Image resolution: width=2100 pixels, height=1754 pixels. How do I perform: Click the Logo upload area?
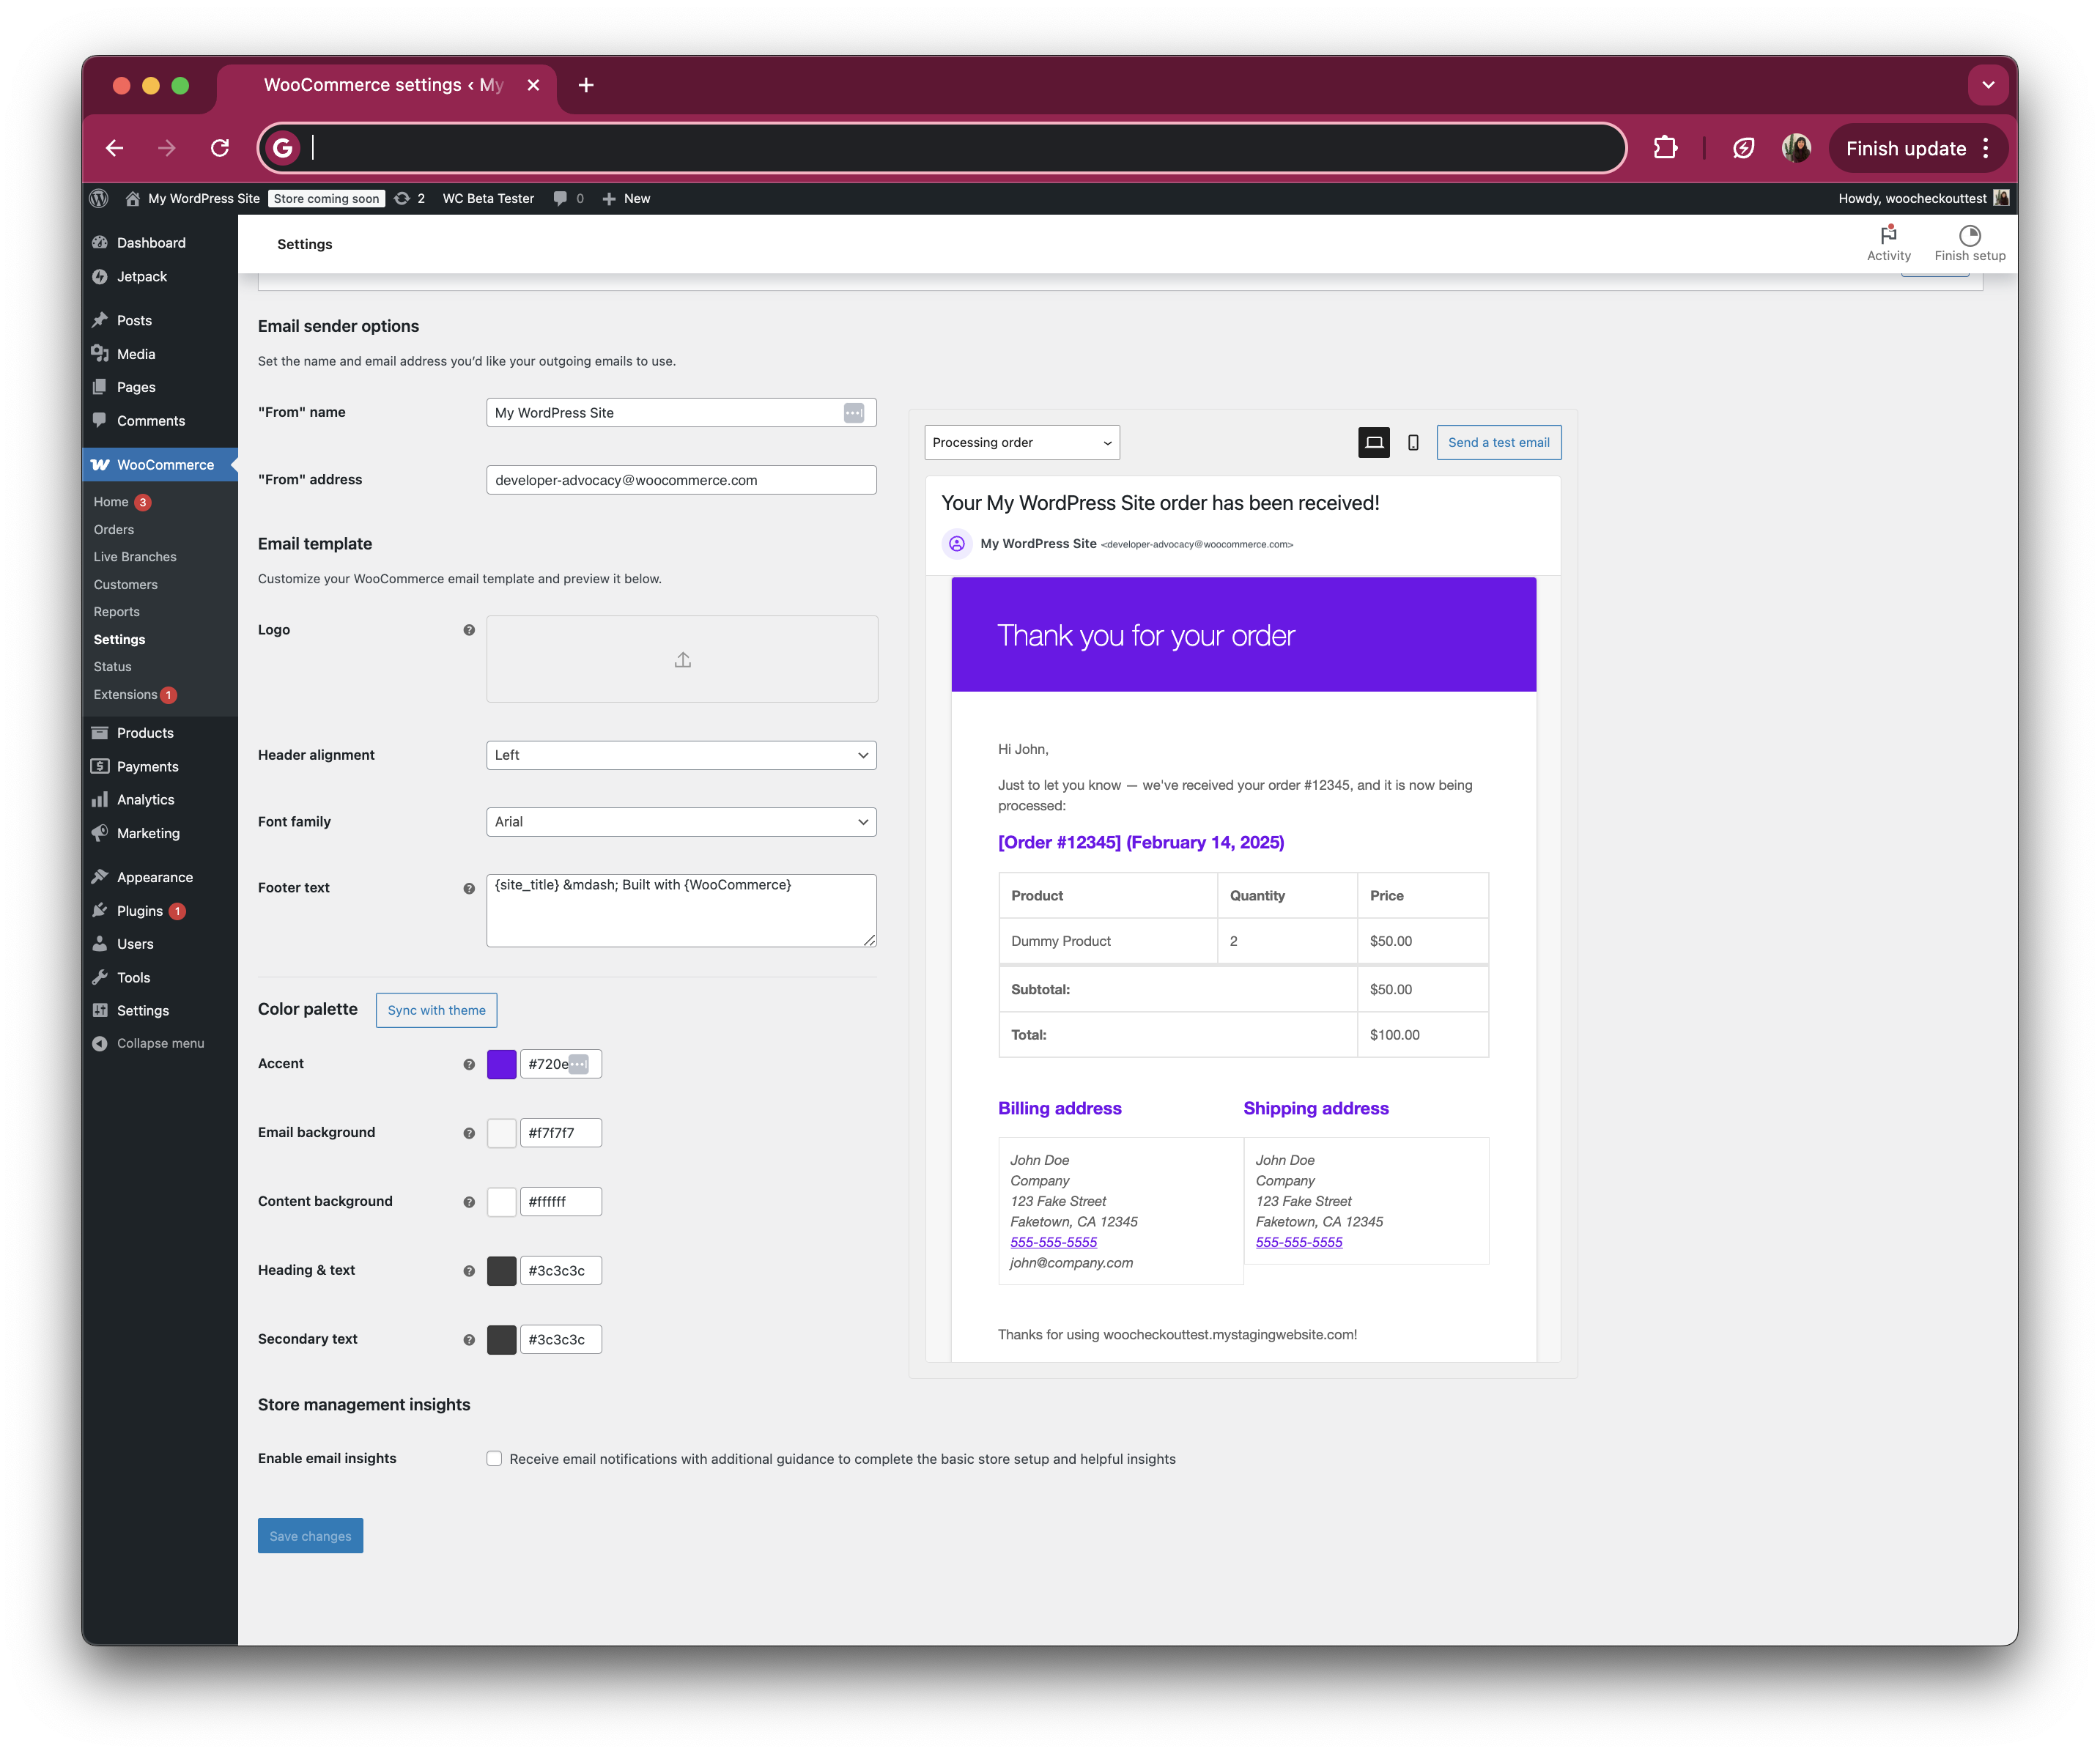pyautogui.click(x=682, y=659)
